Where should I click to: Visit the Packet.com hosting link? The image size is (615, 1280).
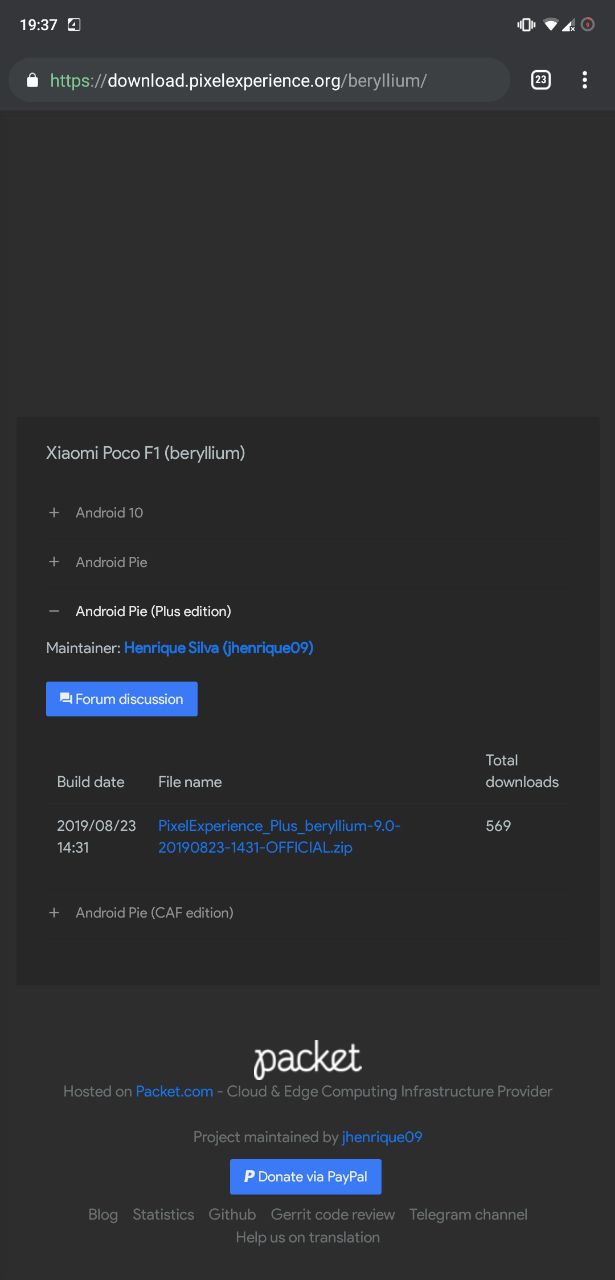175,1091
